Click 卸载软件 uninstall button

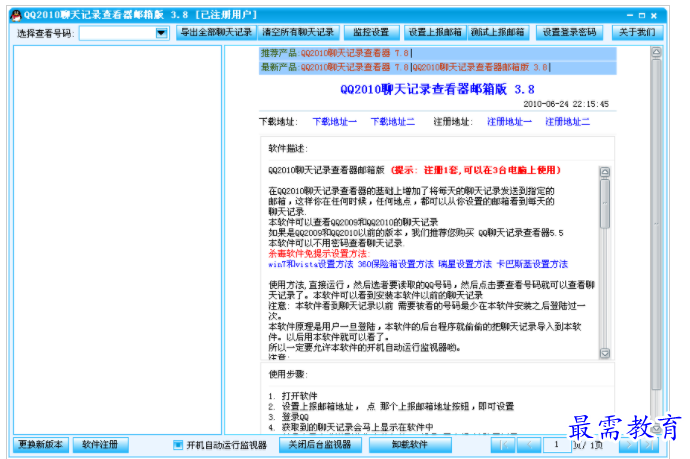pyautogui.click(x=410, y=444)
